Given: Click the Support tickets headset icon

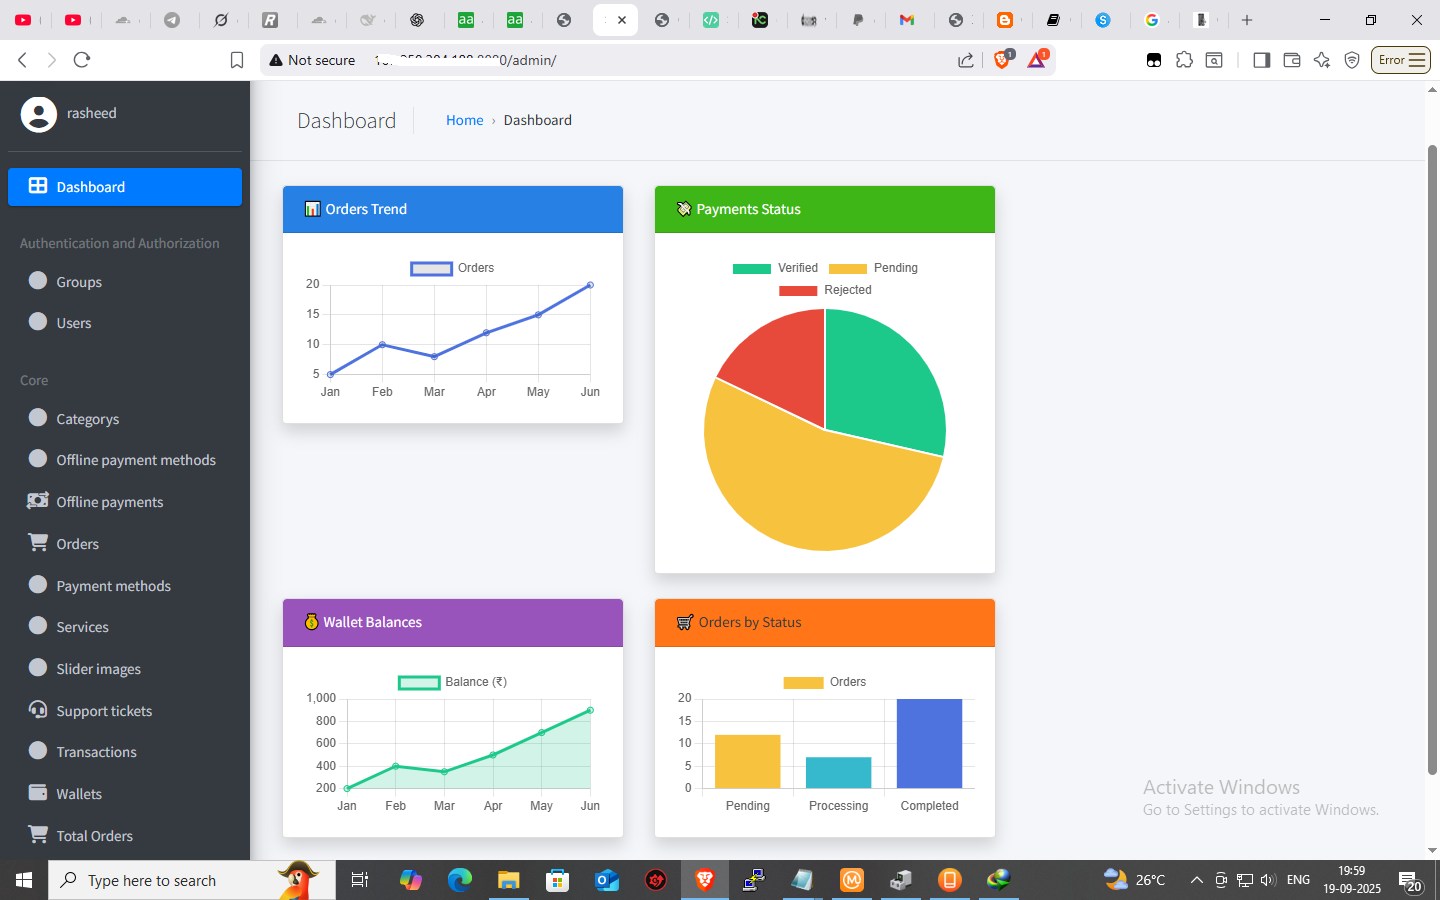Looking at the screenshot, I should pos(38,710).
